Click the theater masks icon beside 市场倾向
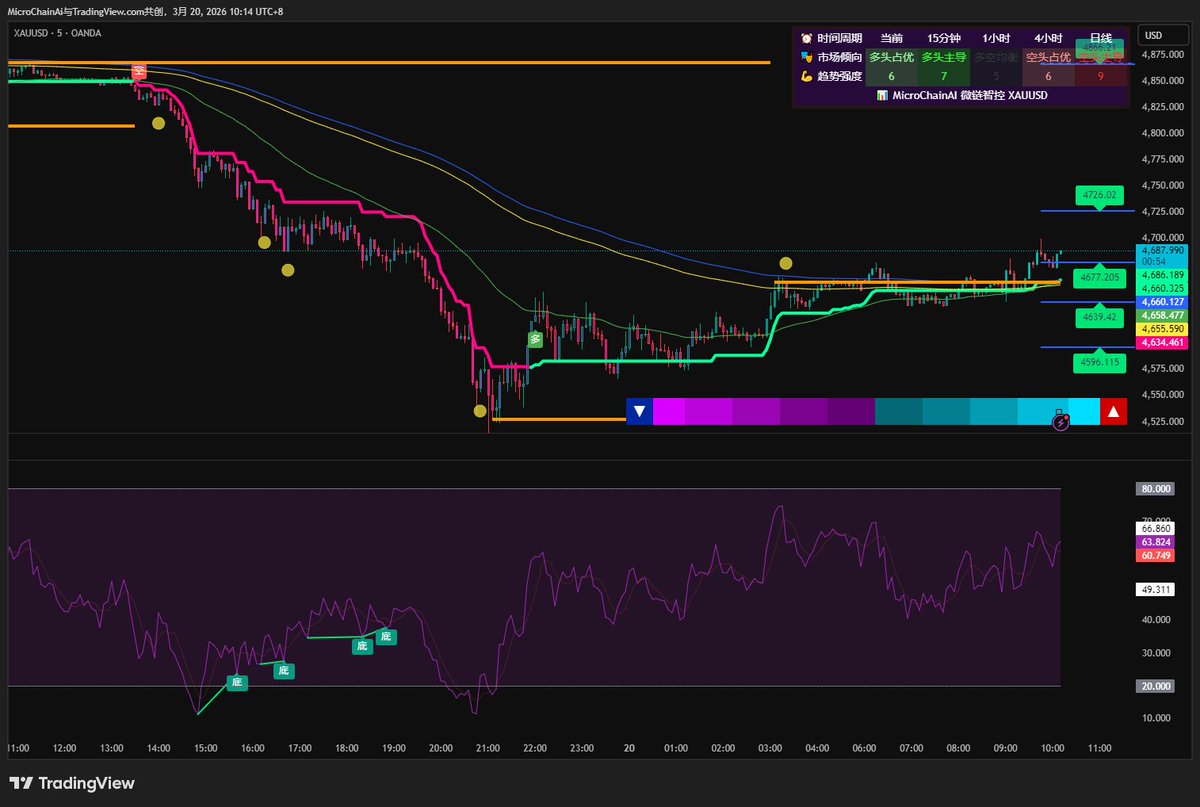Viewport: 1200px width, 807px height. pos(806,57)
